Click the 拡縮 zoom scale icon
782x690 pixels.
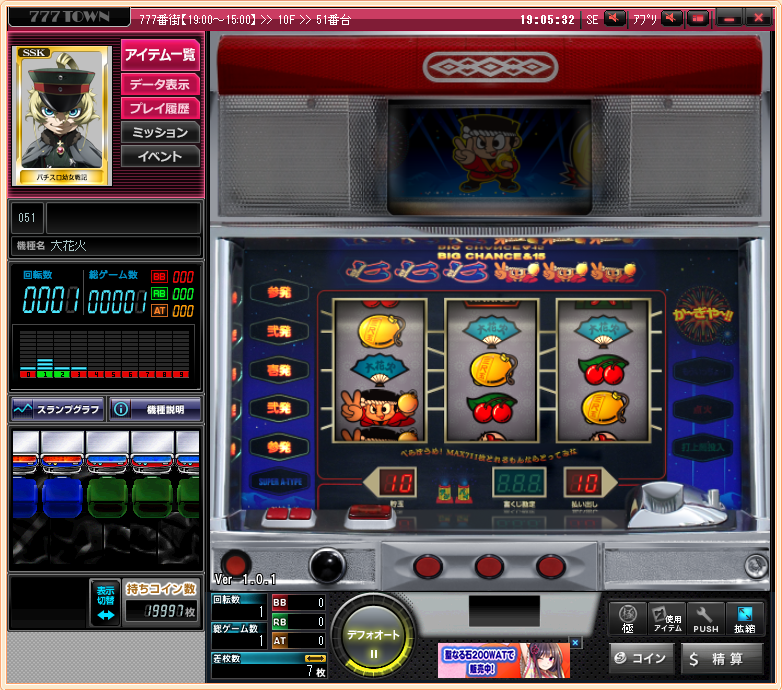coord(745,619)
